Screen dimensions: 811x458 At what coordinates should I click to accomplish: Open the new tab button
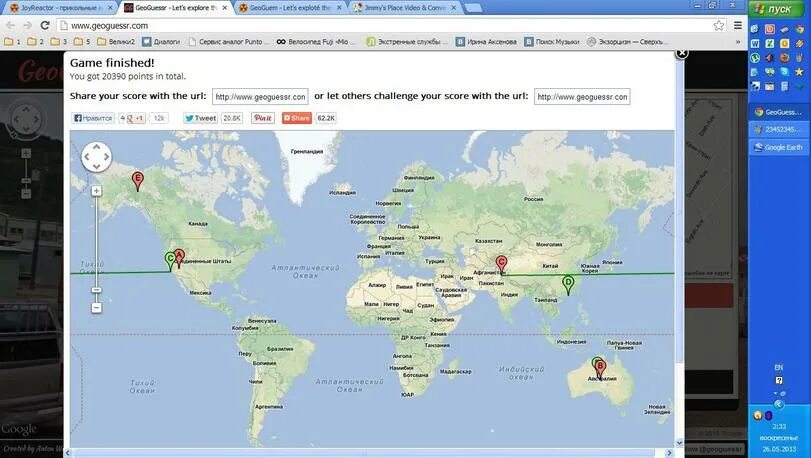[x=473, y=8]
